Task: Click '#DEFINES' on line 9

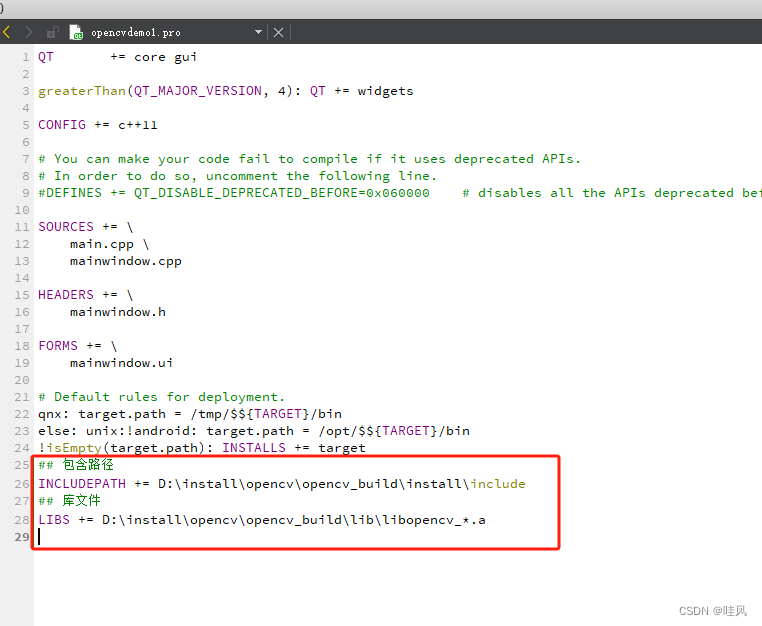Action: tap(70, 193)
